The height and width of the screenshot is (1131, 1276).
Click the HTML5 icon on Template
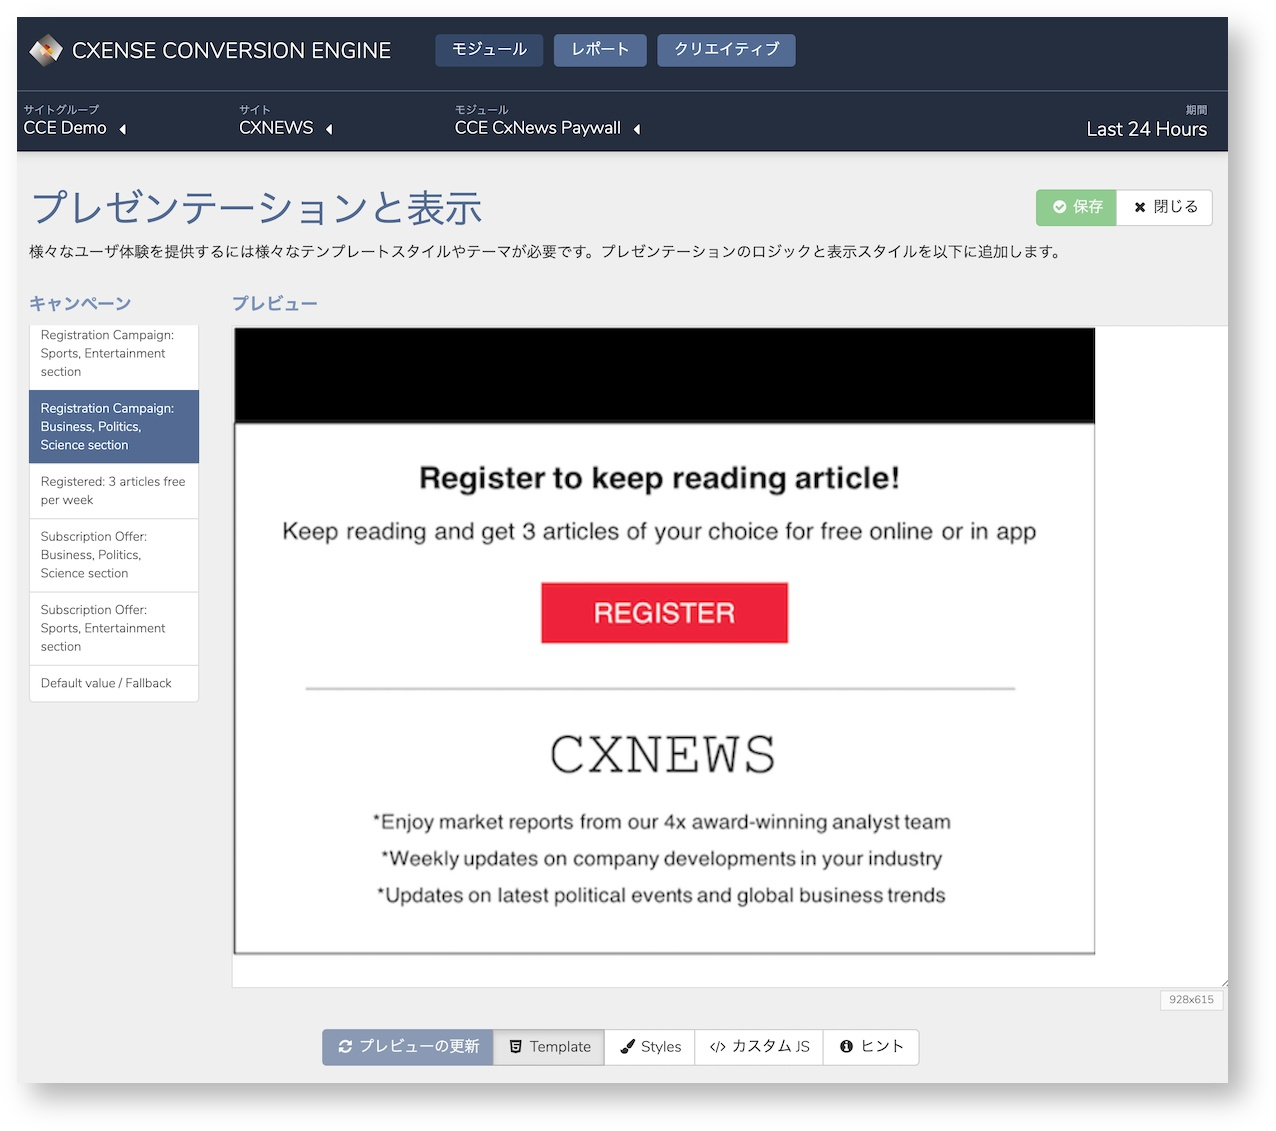point(516,1047)
